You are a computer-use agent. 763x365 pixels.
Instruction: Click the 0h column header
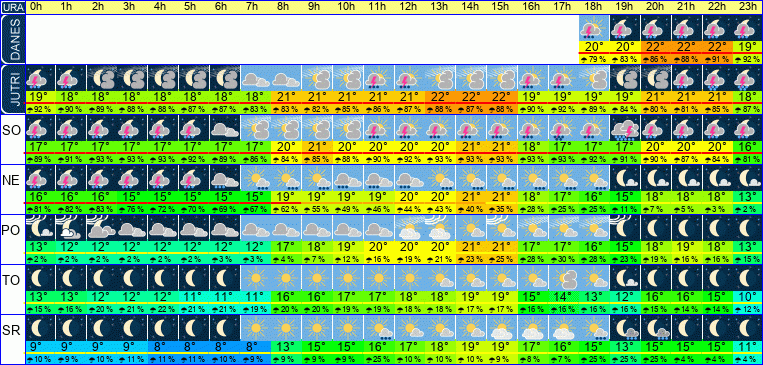click(36, 7)
